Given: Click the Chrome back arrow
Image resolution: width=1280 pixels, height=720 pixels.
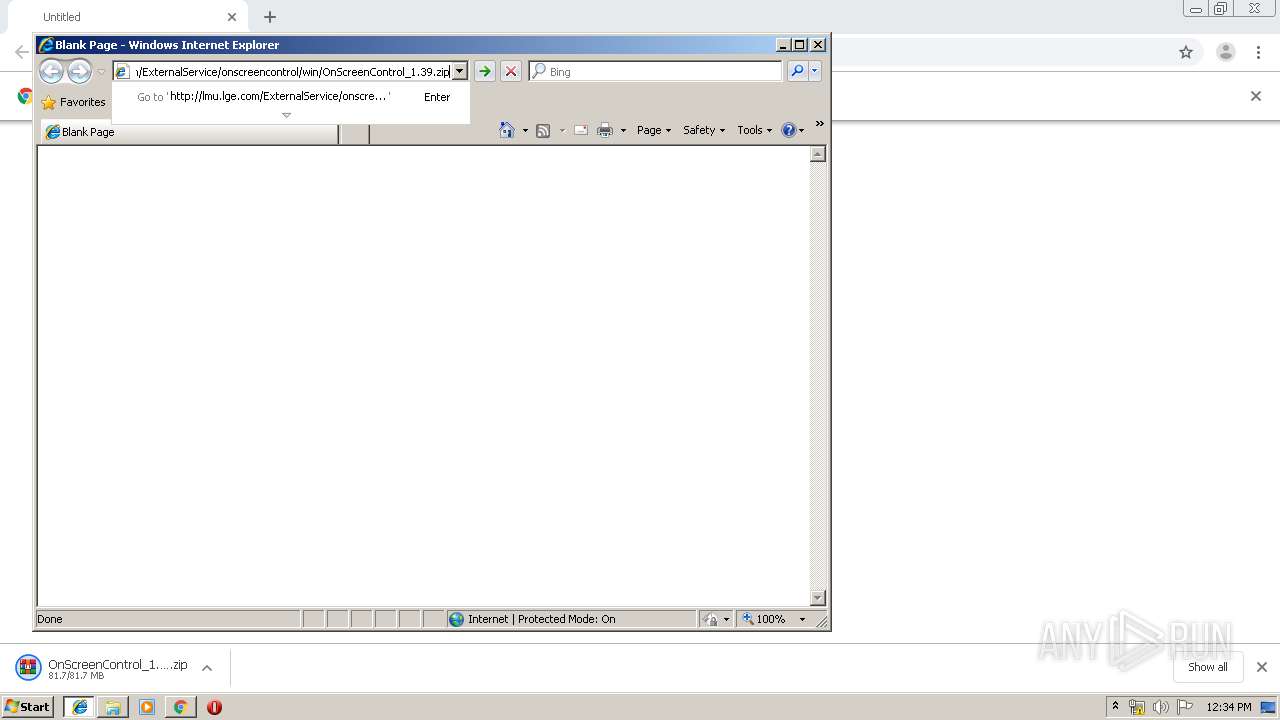Looking at the screenshot, I should point(21,52).
